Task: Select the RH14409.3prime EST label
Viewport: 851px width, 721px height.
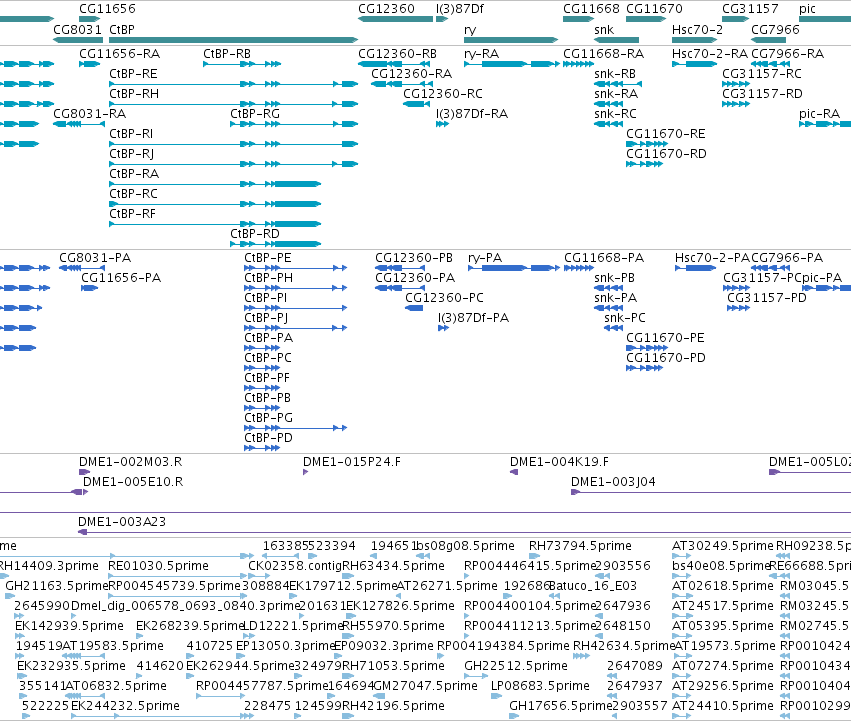Action: click(49, 566)
